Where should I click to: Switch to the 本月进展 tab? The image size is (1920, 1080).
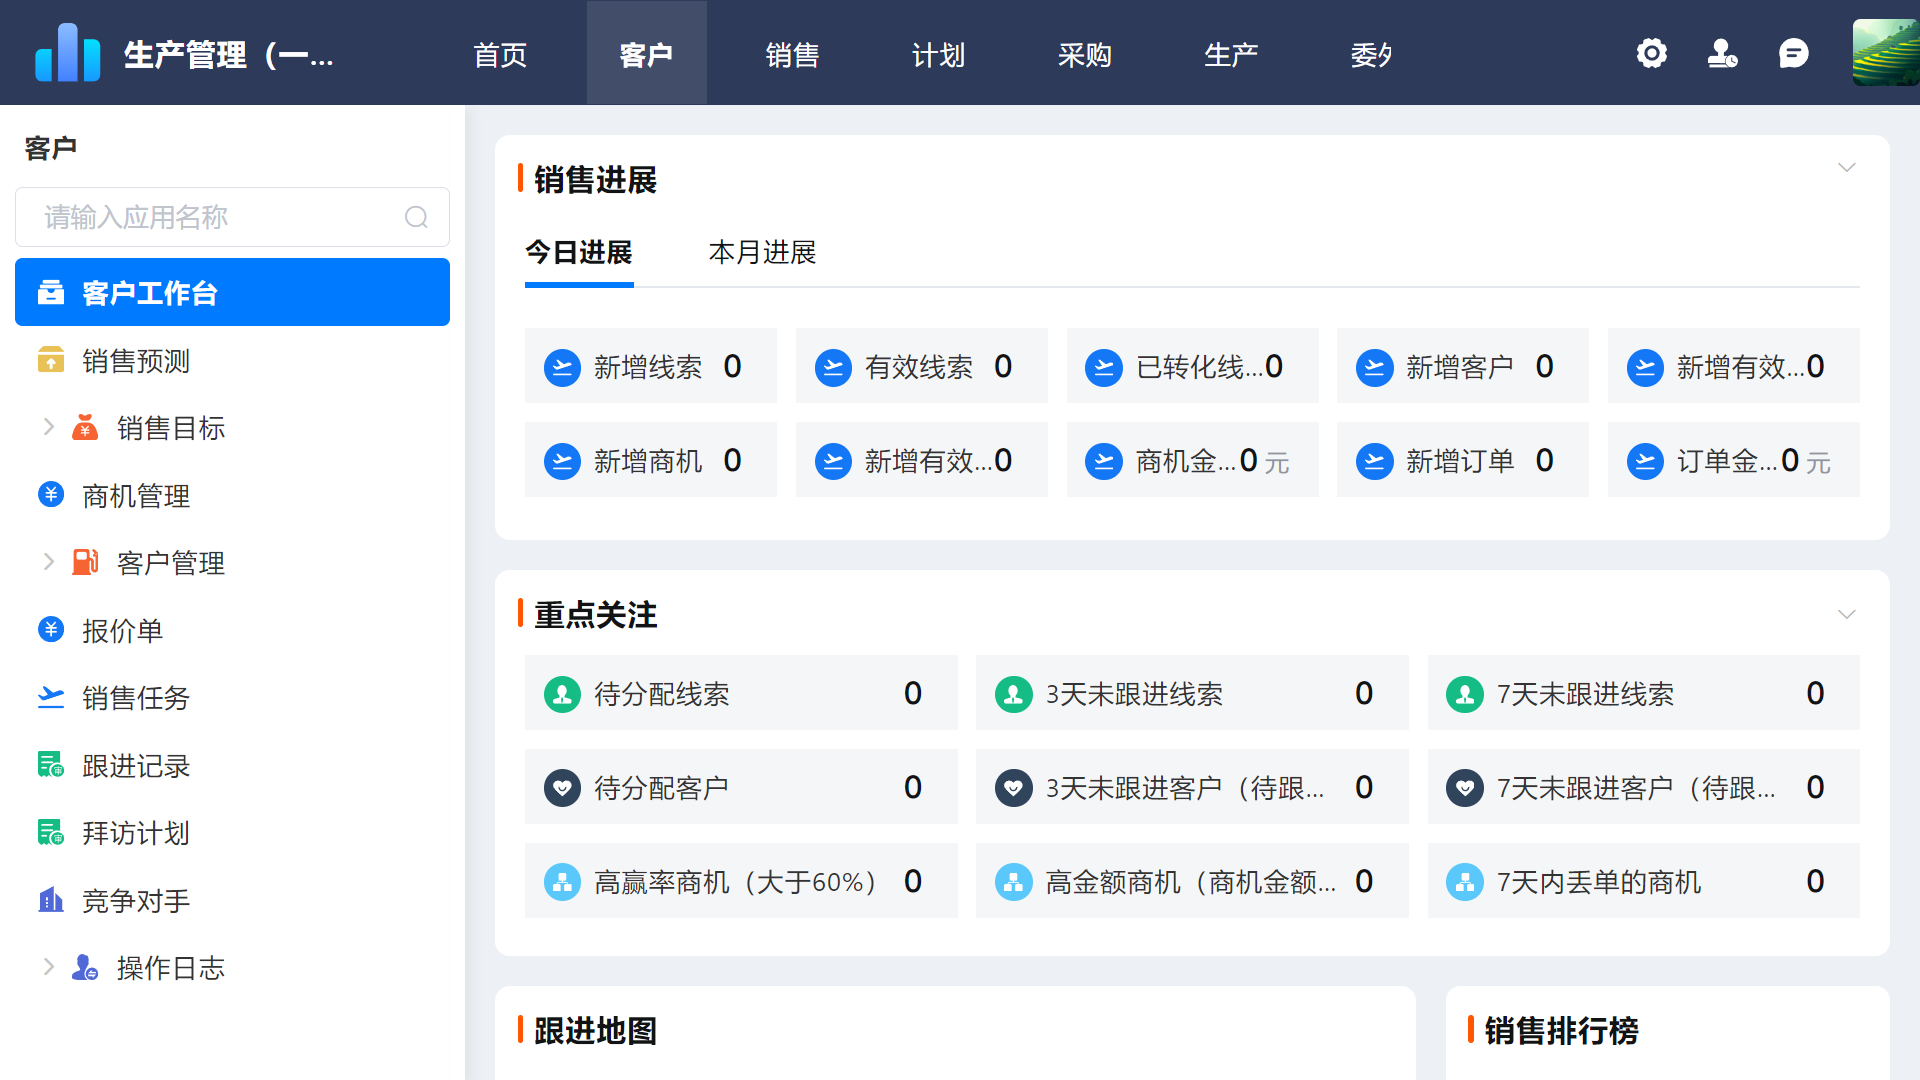pos(762,253)
